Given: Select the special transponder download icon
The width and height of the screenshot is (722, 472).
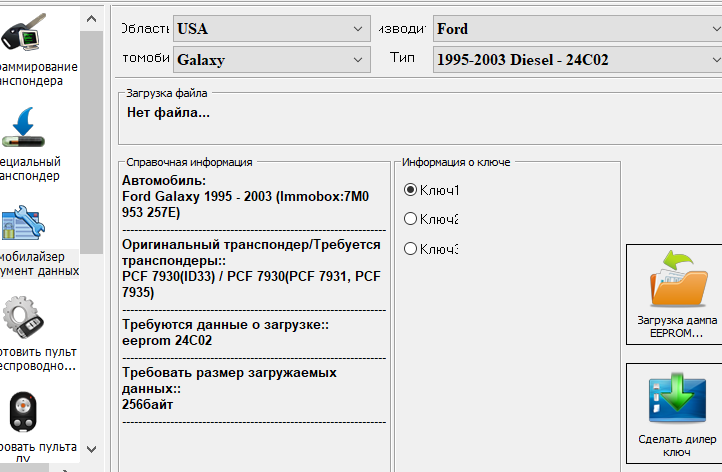Looking at the screenshot, I should [x=23, y=127].
